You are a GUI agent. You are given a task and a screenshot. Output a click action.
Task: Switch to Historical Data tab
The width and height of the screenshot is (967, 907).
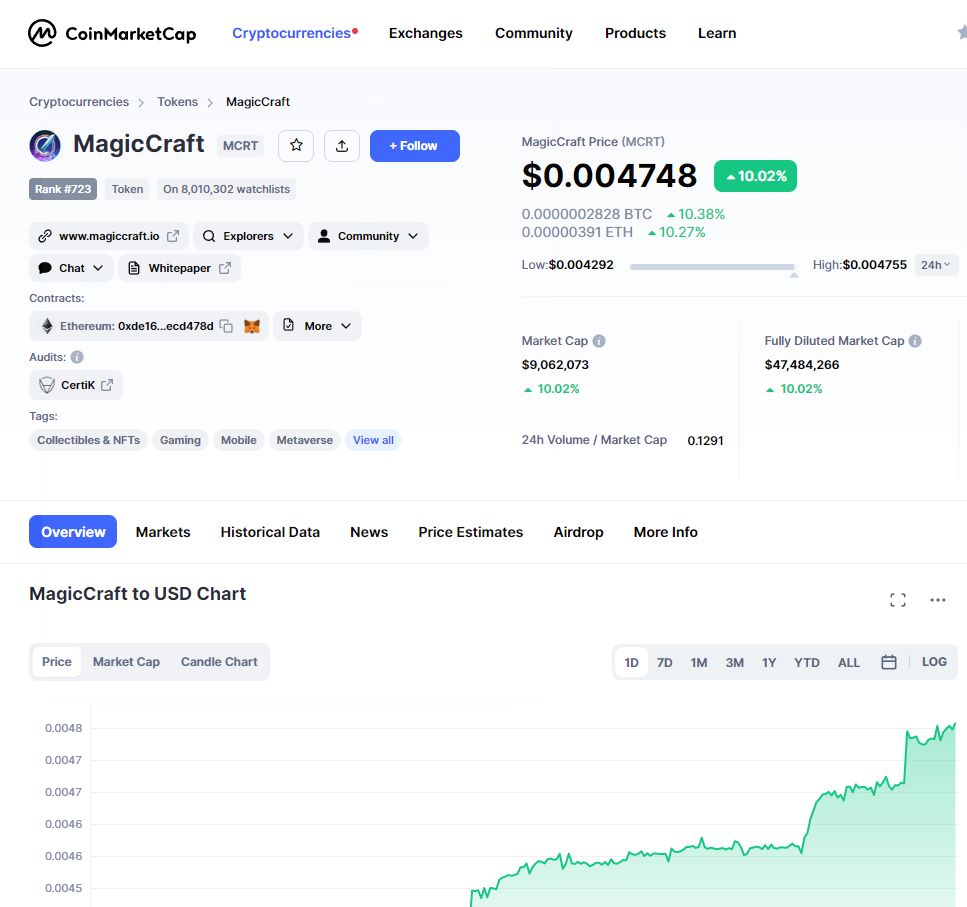[270, 532]
